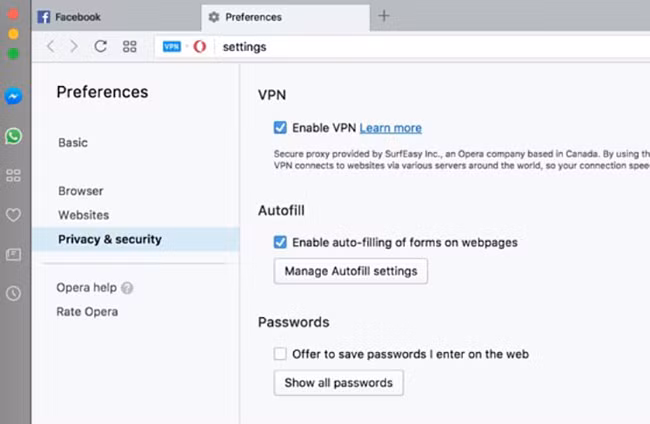Select Browser in the Preferences sidebar
Image resolution: width=650 pixels, height=424 pixels.
tap(80, 191)
